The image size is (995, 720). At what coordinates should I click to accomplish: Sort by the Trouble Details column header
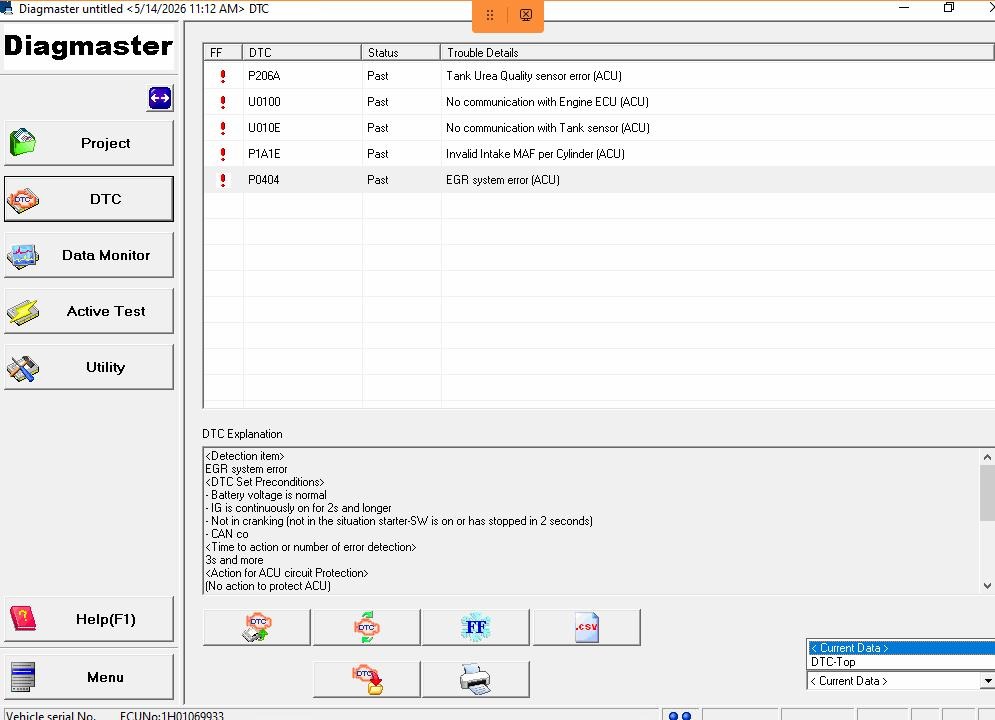pos(717,53)
